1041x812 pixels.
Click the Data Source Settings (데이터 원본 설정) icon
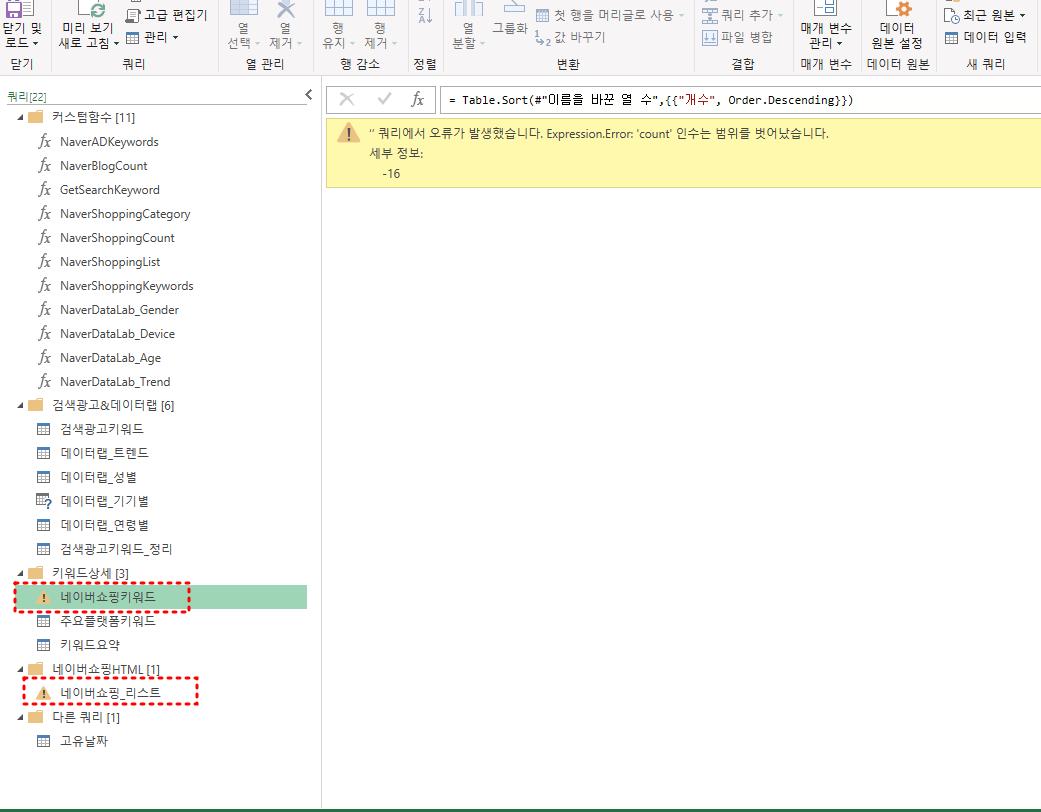897,10
